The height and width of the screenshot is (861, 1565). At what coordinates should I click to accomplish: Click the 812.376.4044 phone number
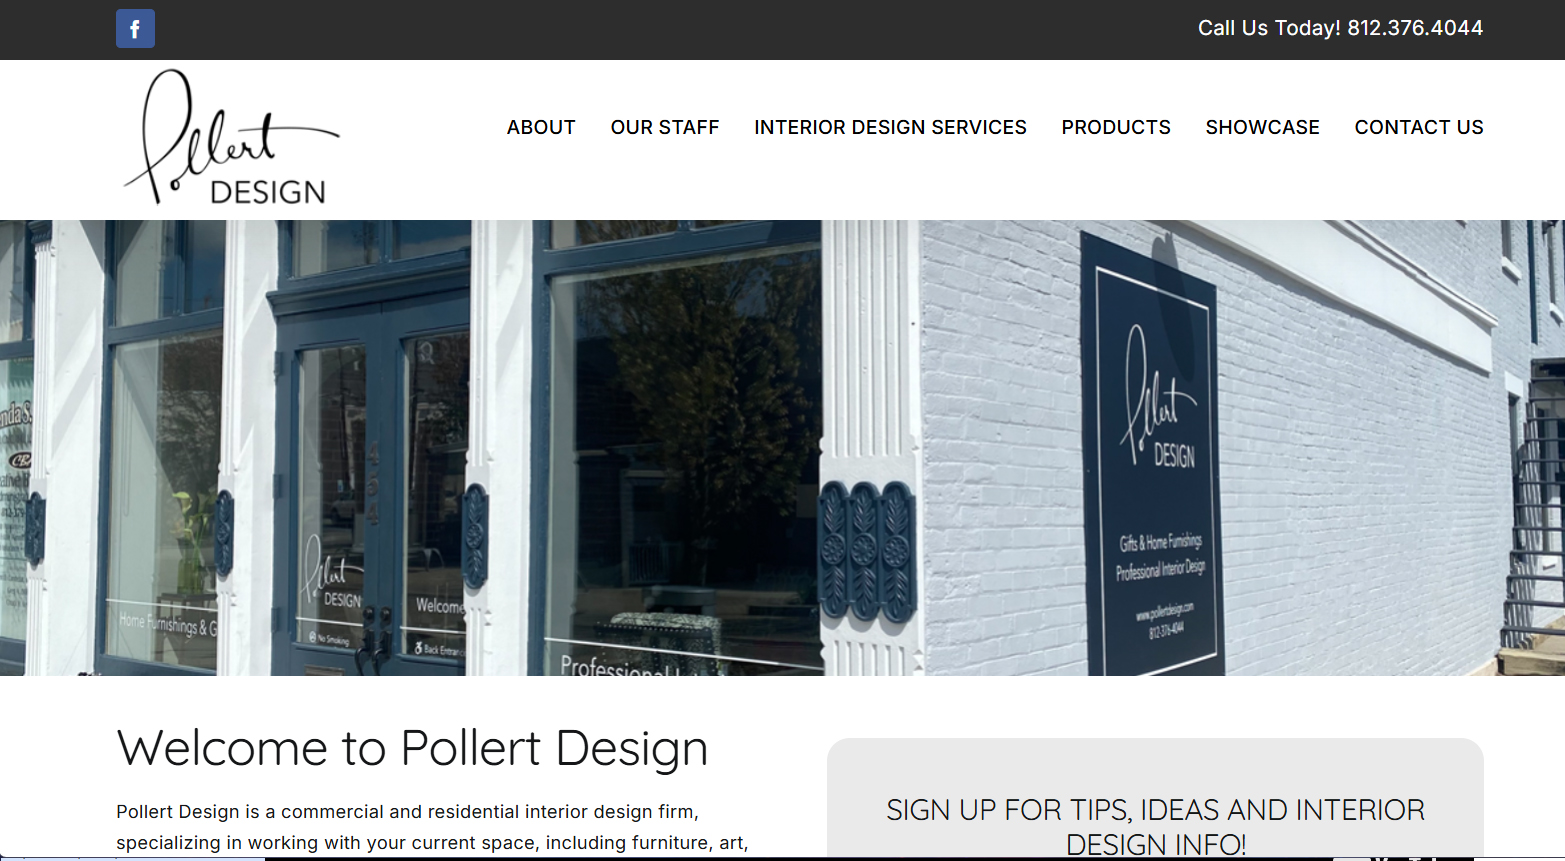[1415, 28]
